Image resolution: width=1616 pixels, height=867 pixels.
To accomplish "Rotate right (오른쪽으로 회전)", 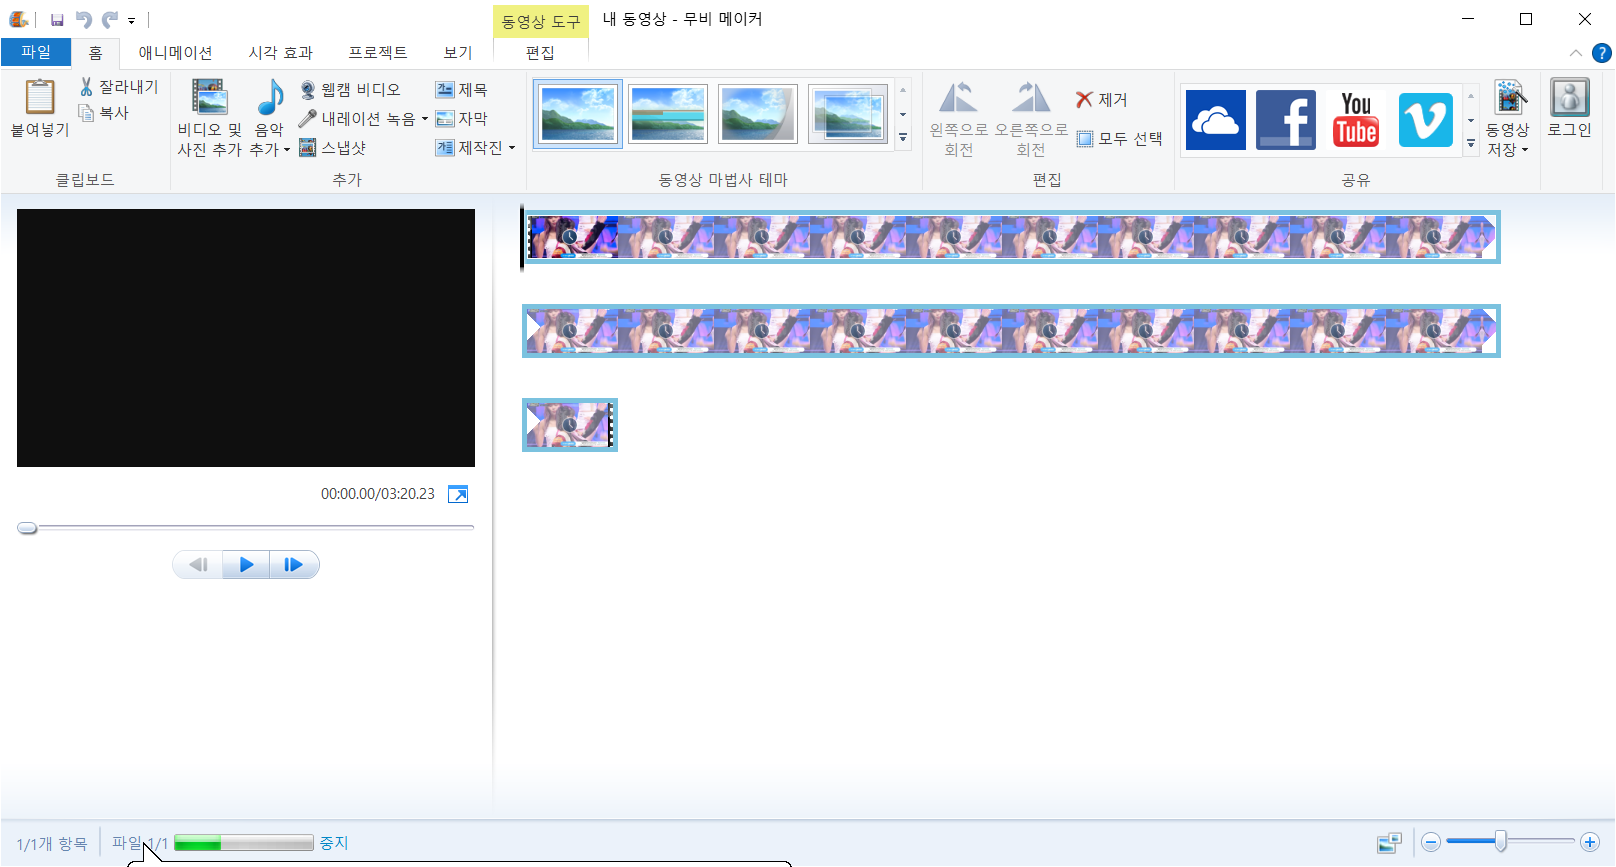I will click(x=1030, y=119).
